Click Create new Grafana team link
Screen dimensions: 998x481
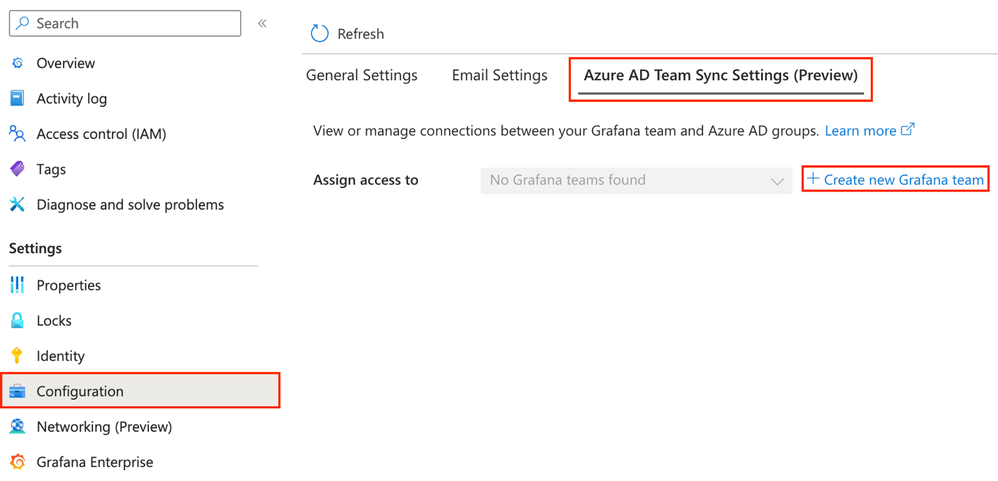coord(896,180)
